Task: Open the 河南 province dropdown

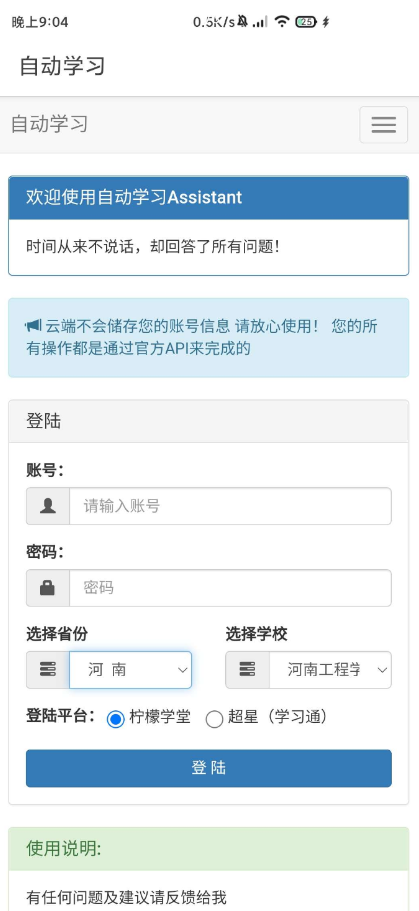Action: [130, 670]
